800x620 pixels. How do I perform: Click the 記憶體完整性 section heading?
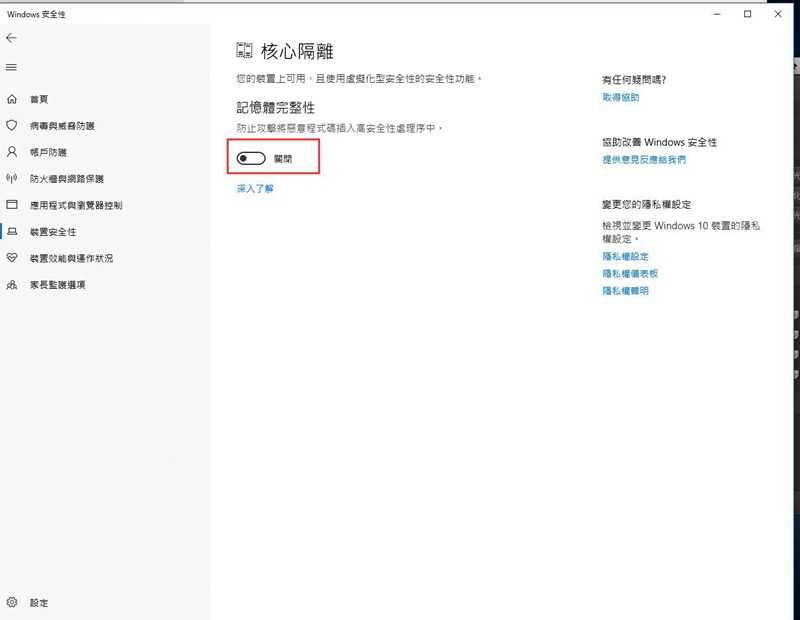tap(276, 108)
